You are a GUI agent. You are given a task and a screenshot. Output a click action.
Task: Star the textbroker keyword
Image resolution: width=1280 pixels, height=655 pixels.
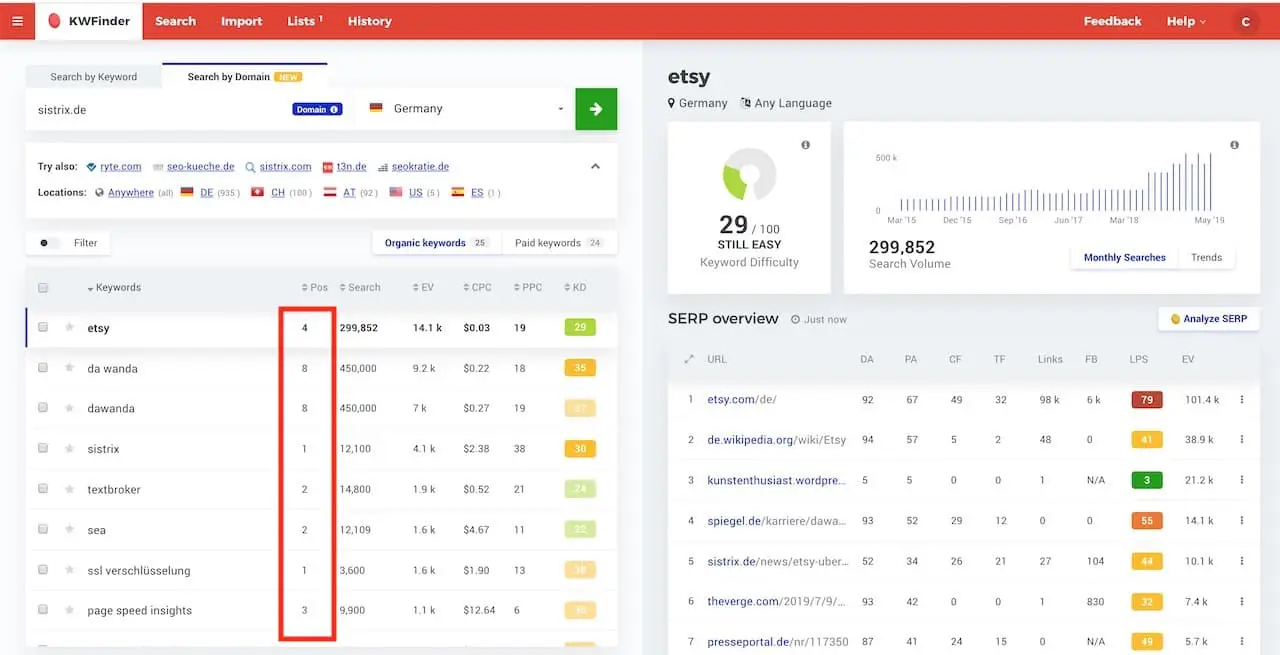pos(70,489)
